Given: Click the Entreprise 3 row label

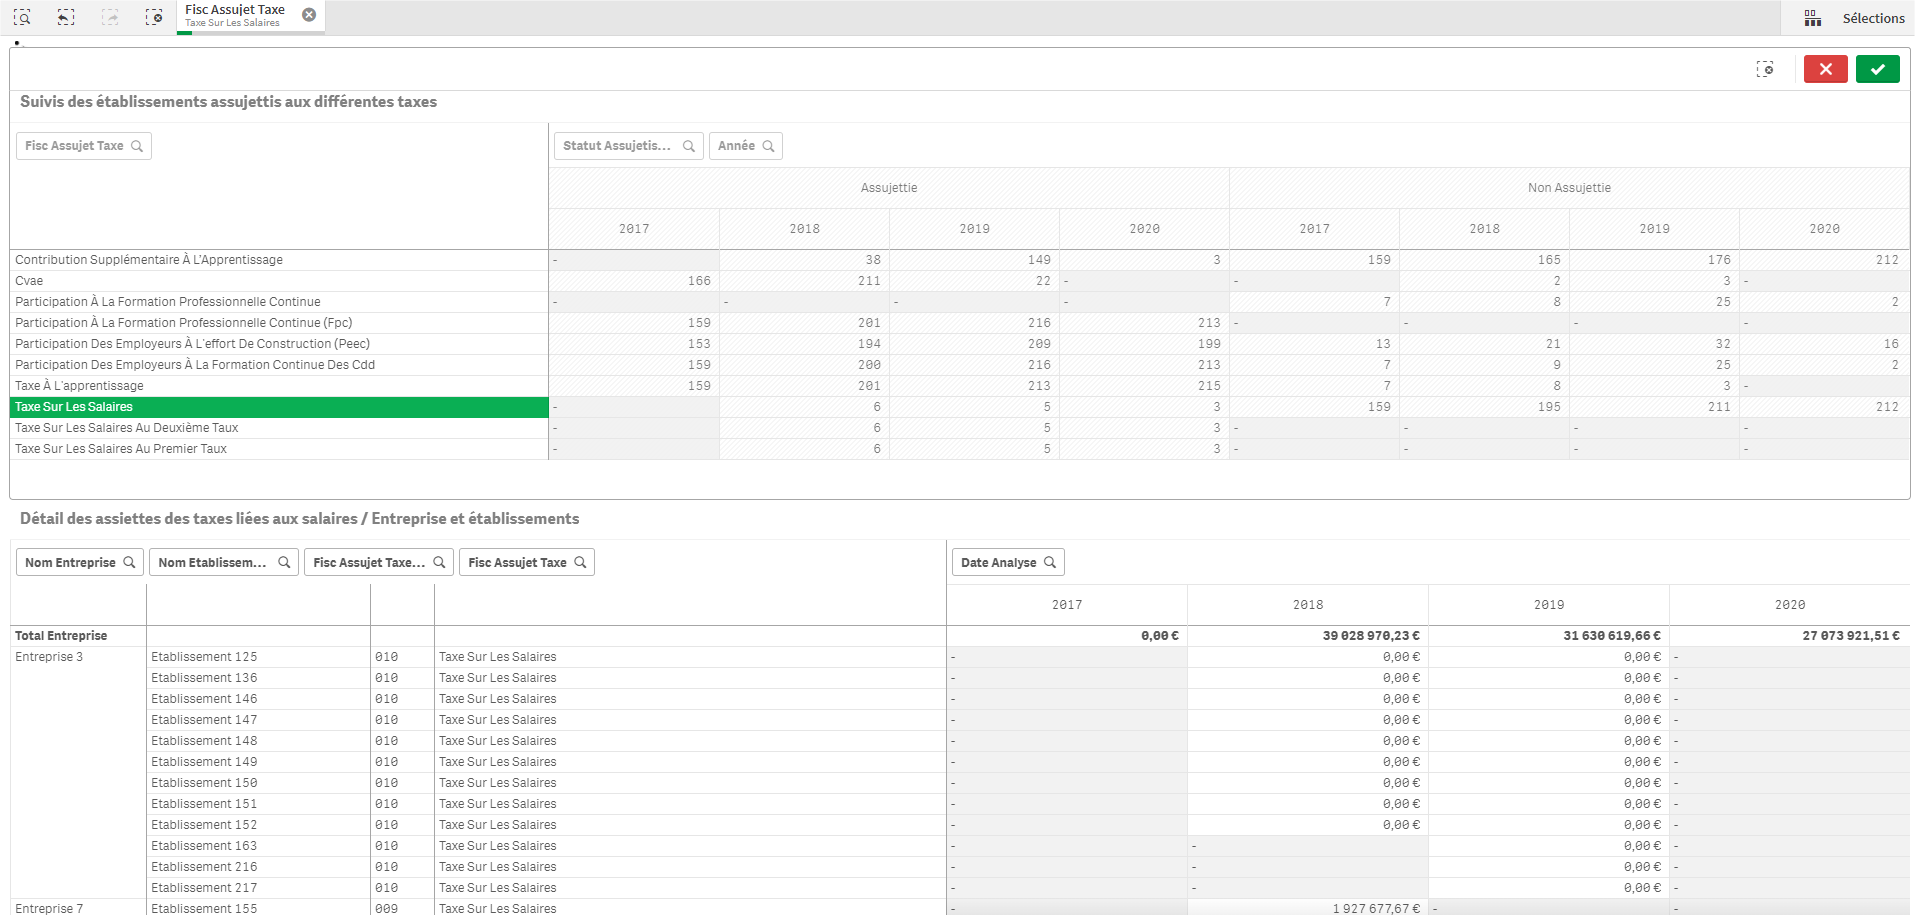Looking at the screenshot, I should [49, 657].
